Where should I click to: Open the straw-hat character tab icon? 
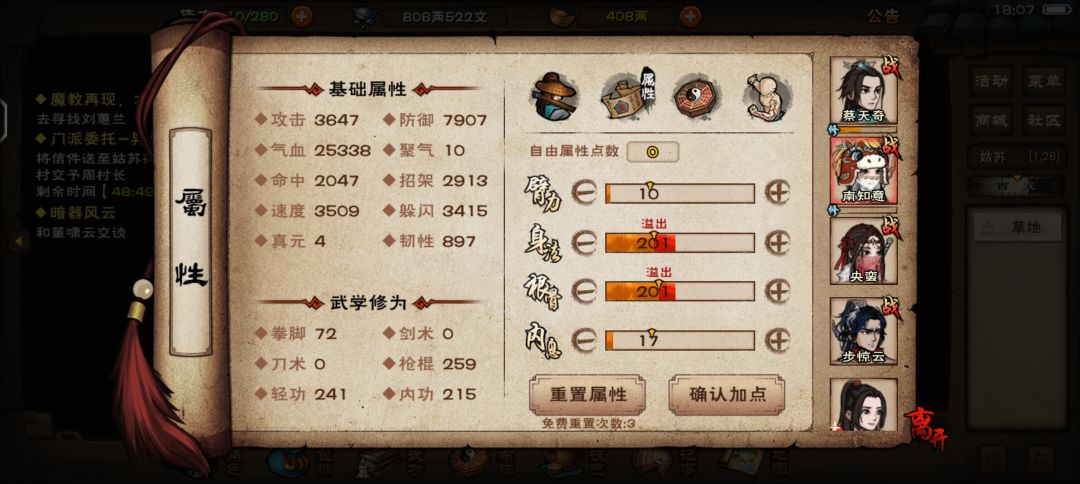[553, 96]
